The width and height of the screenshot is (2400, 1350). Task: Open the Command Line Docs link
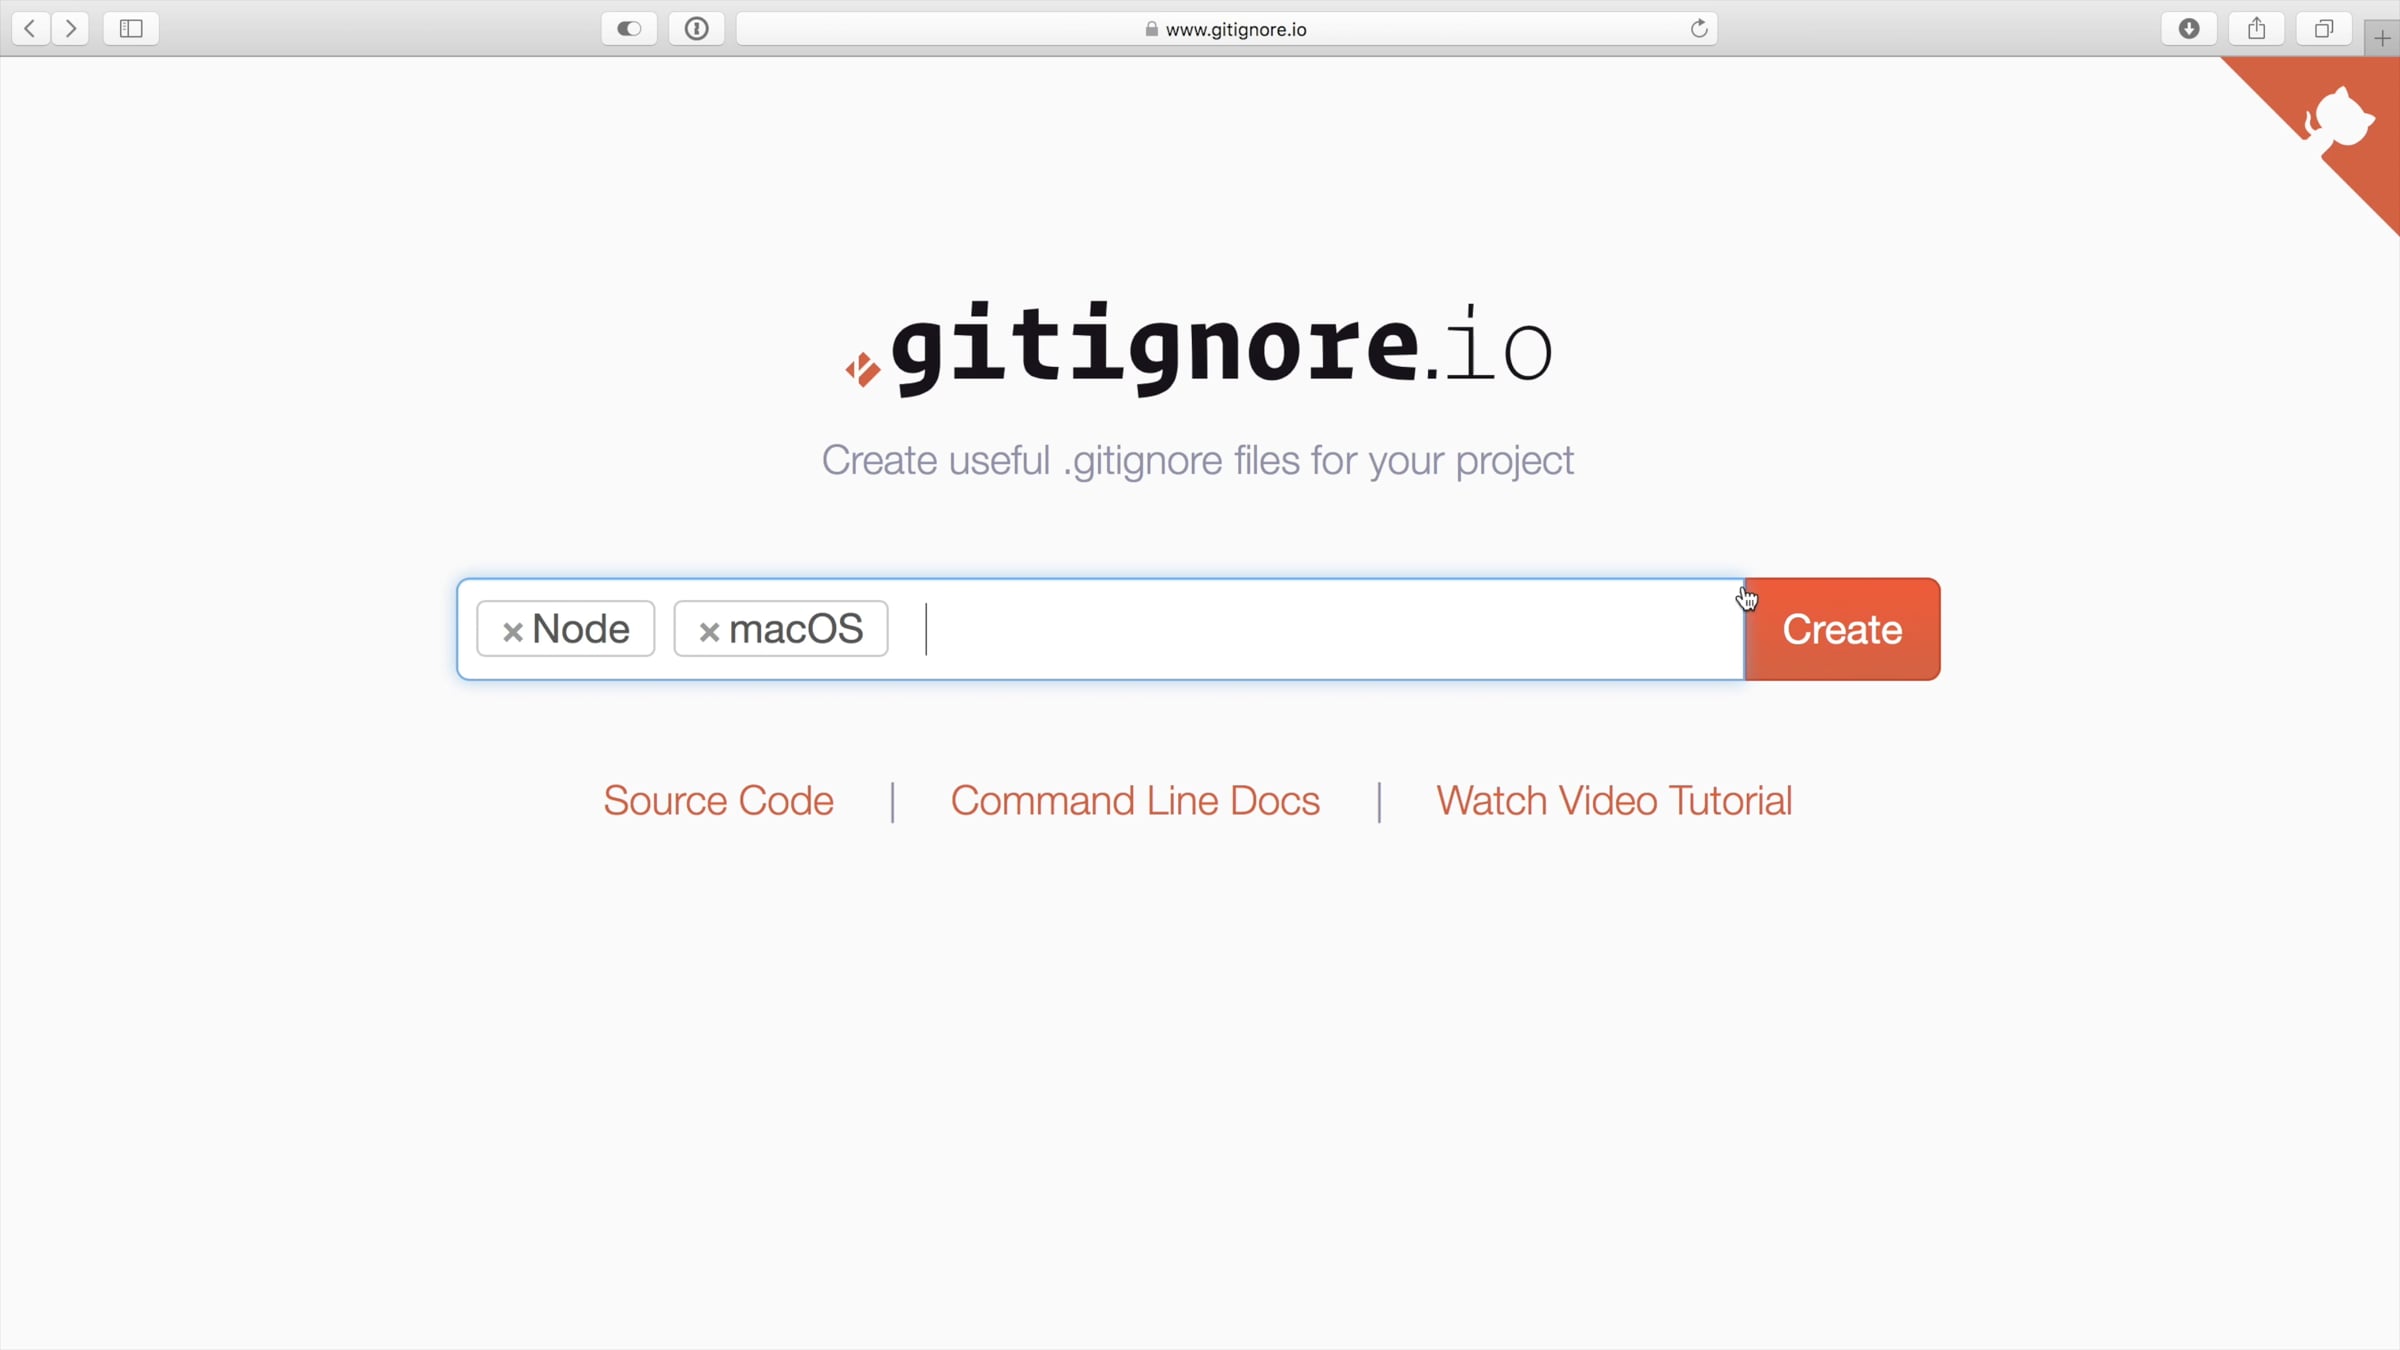coord(1135,801)
